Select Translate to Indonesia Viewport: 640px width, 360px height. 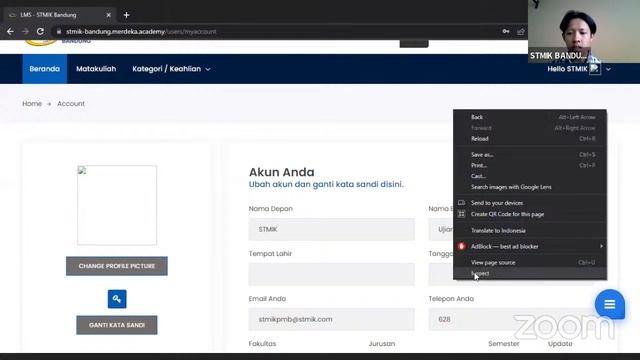[x=530, y=230]
